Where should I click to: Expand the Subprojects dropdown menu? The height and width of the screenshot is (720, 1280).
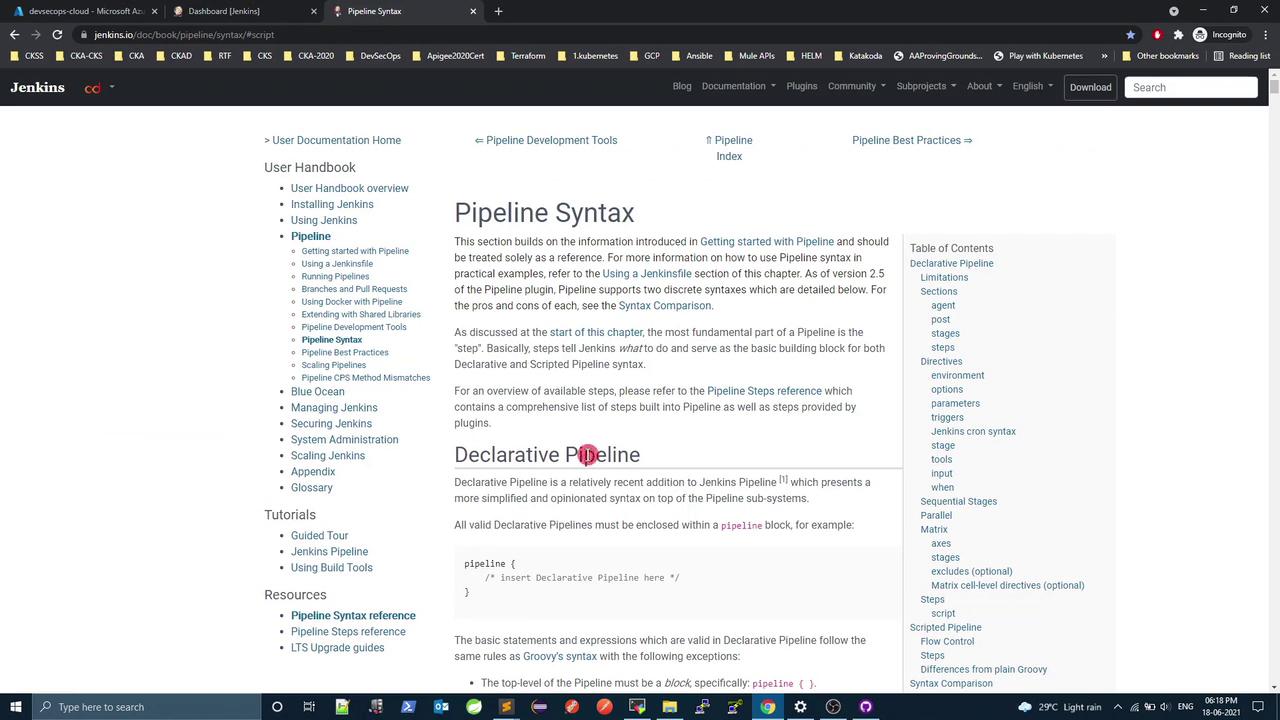[x=925, y=87]
